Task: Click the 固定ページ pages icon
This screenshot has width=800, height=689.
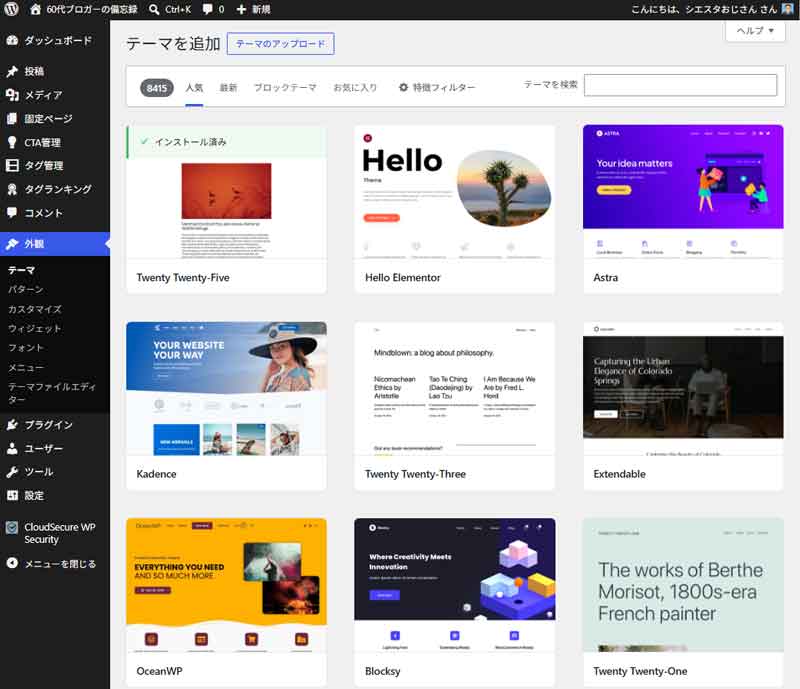Action: click(12, 118)
